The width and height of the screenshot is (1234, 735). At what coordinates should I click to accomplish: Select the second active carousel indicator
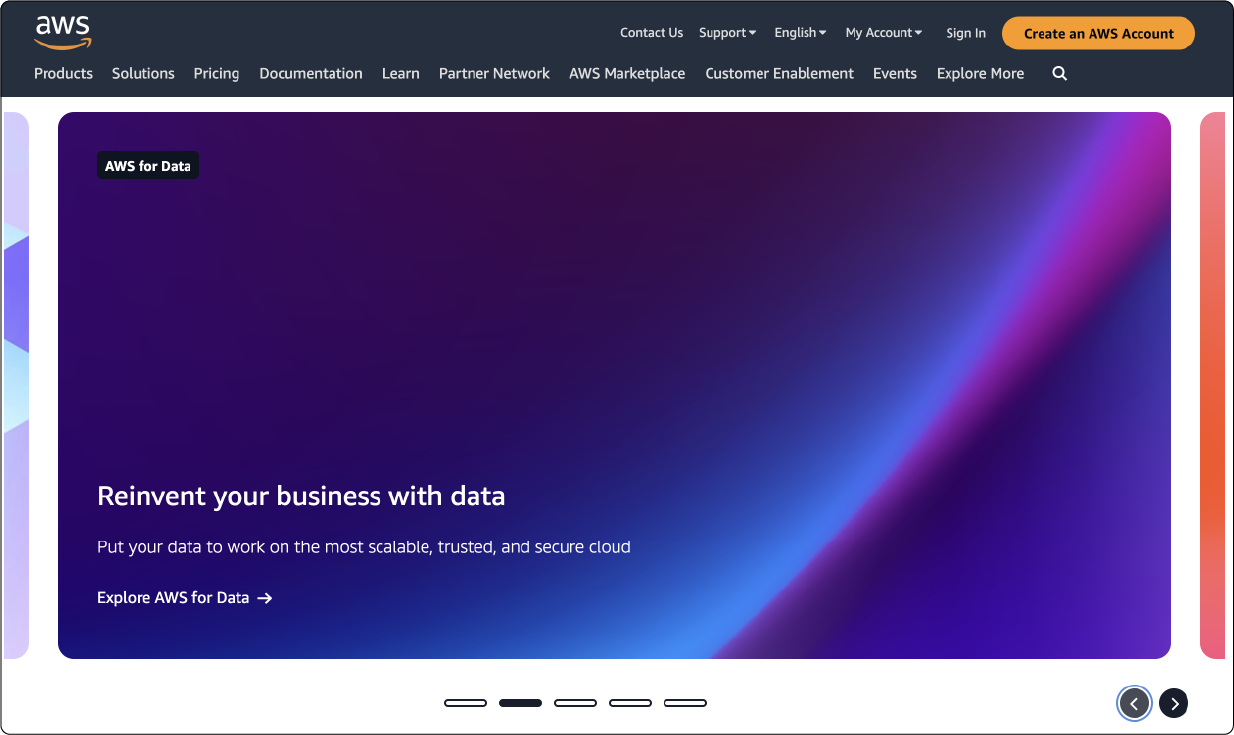pos(520,703)
